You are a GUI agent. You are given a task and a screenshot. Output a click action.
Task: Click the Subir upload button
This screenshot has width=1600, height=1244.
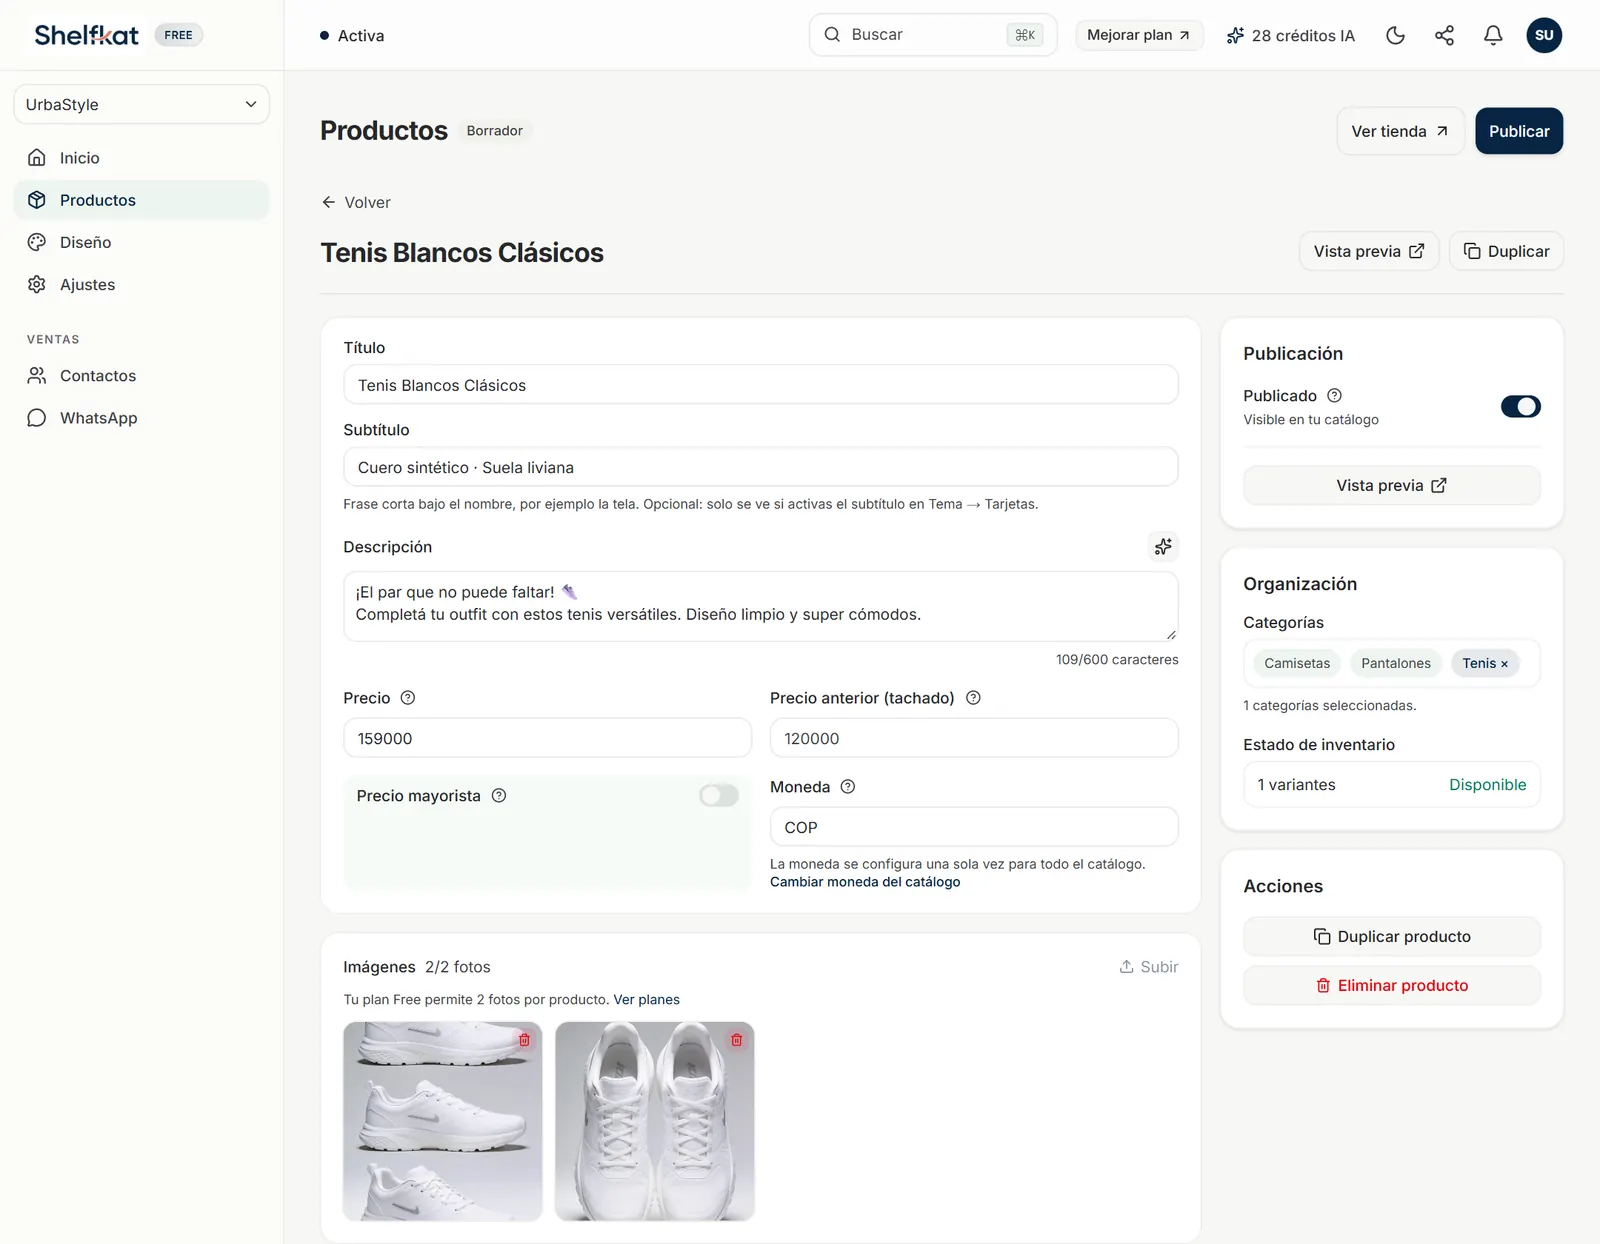pos(1148,967)
